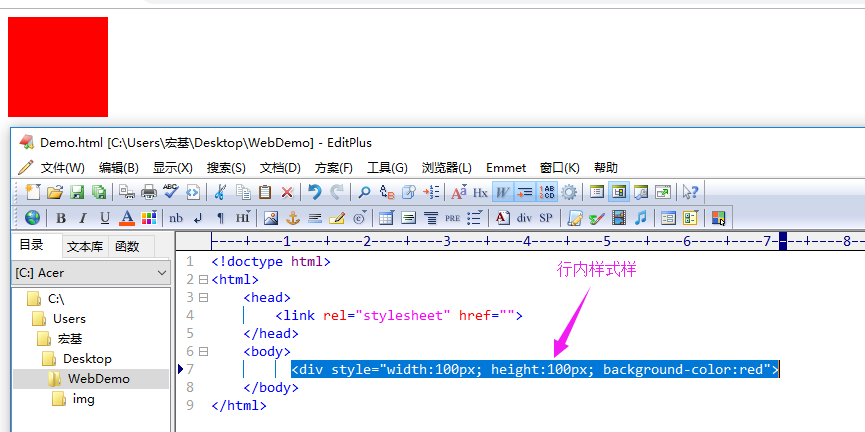865x432 pixels.
Task: Delete selection with the red X icon
Action: pyautogui.click(x=287, y=192)
